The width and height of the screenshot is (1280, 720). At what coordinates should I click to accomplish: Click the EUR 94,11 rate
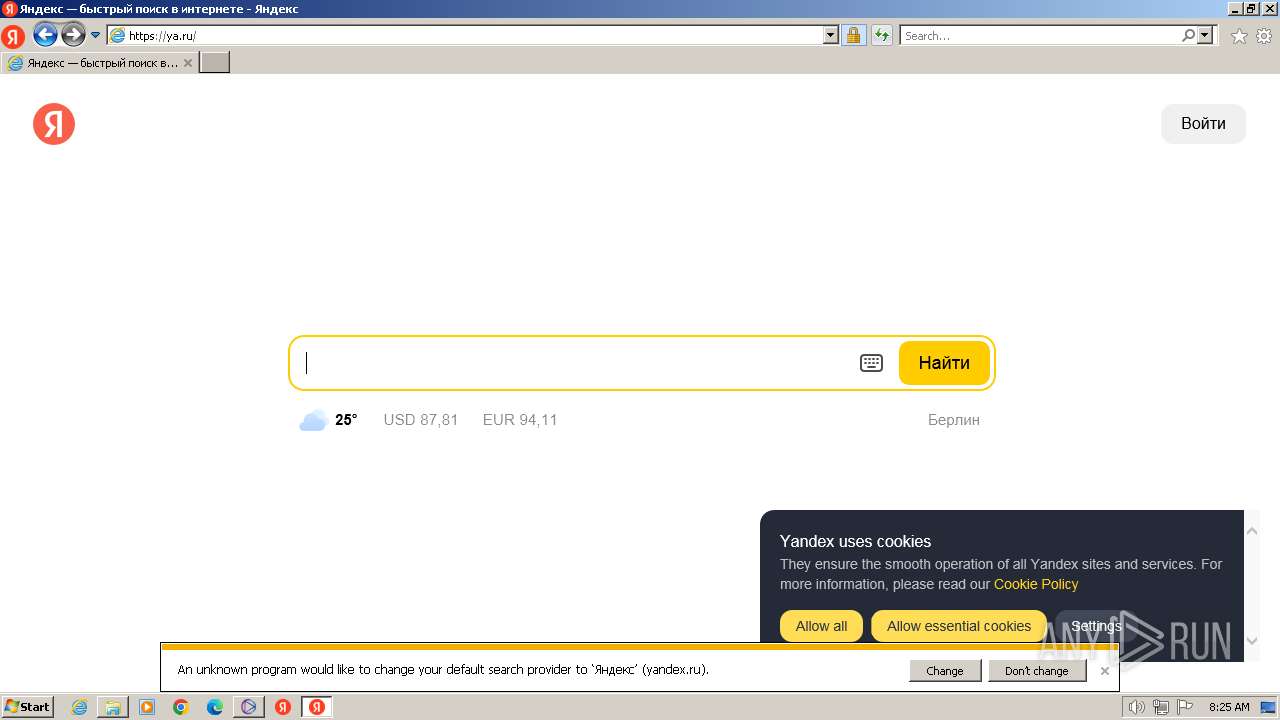[x=520, y=420]
